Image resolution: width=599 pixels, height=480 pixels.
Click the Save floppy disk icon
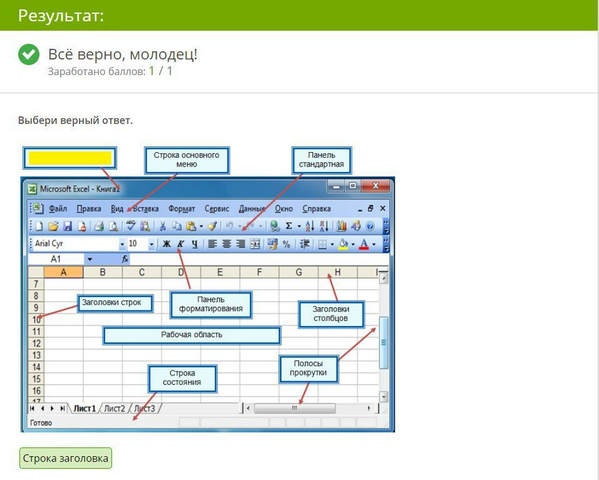pyautogui.click(x=68, y=226)
